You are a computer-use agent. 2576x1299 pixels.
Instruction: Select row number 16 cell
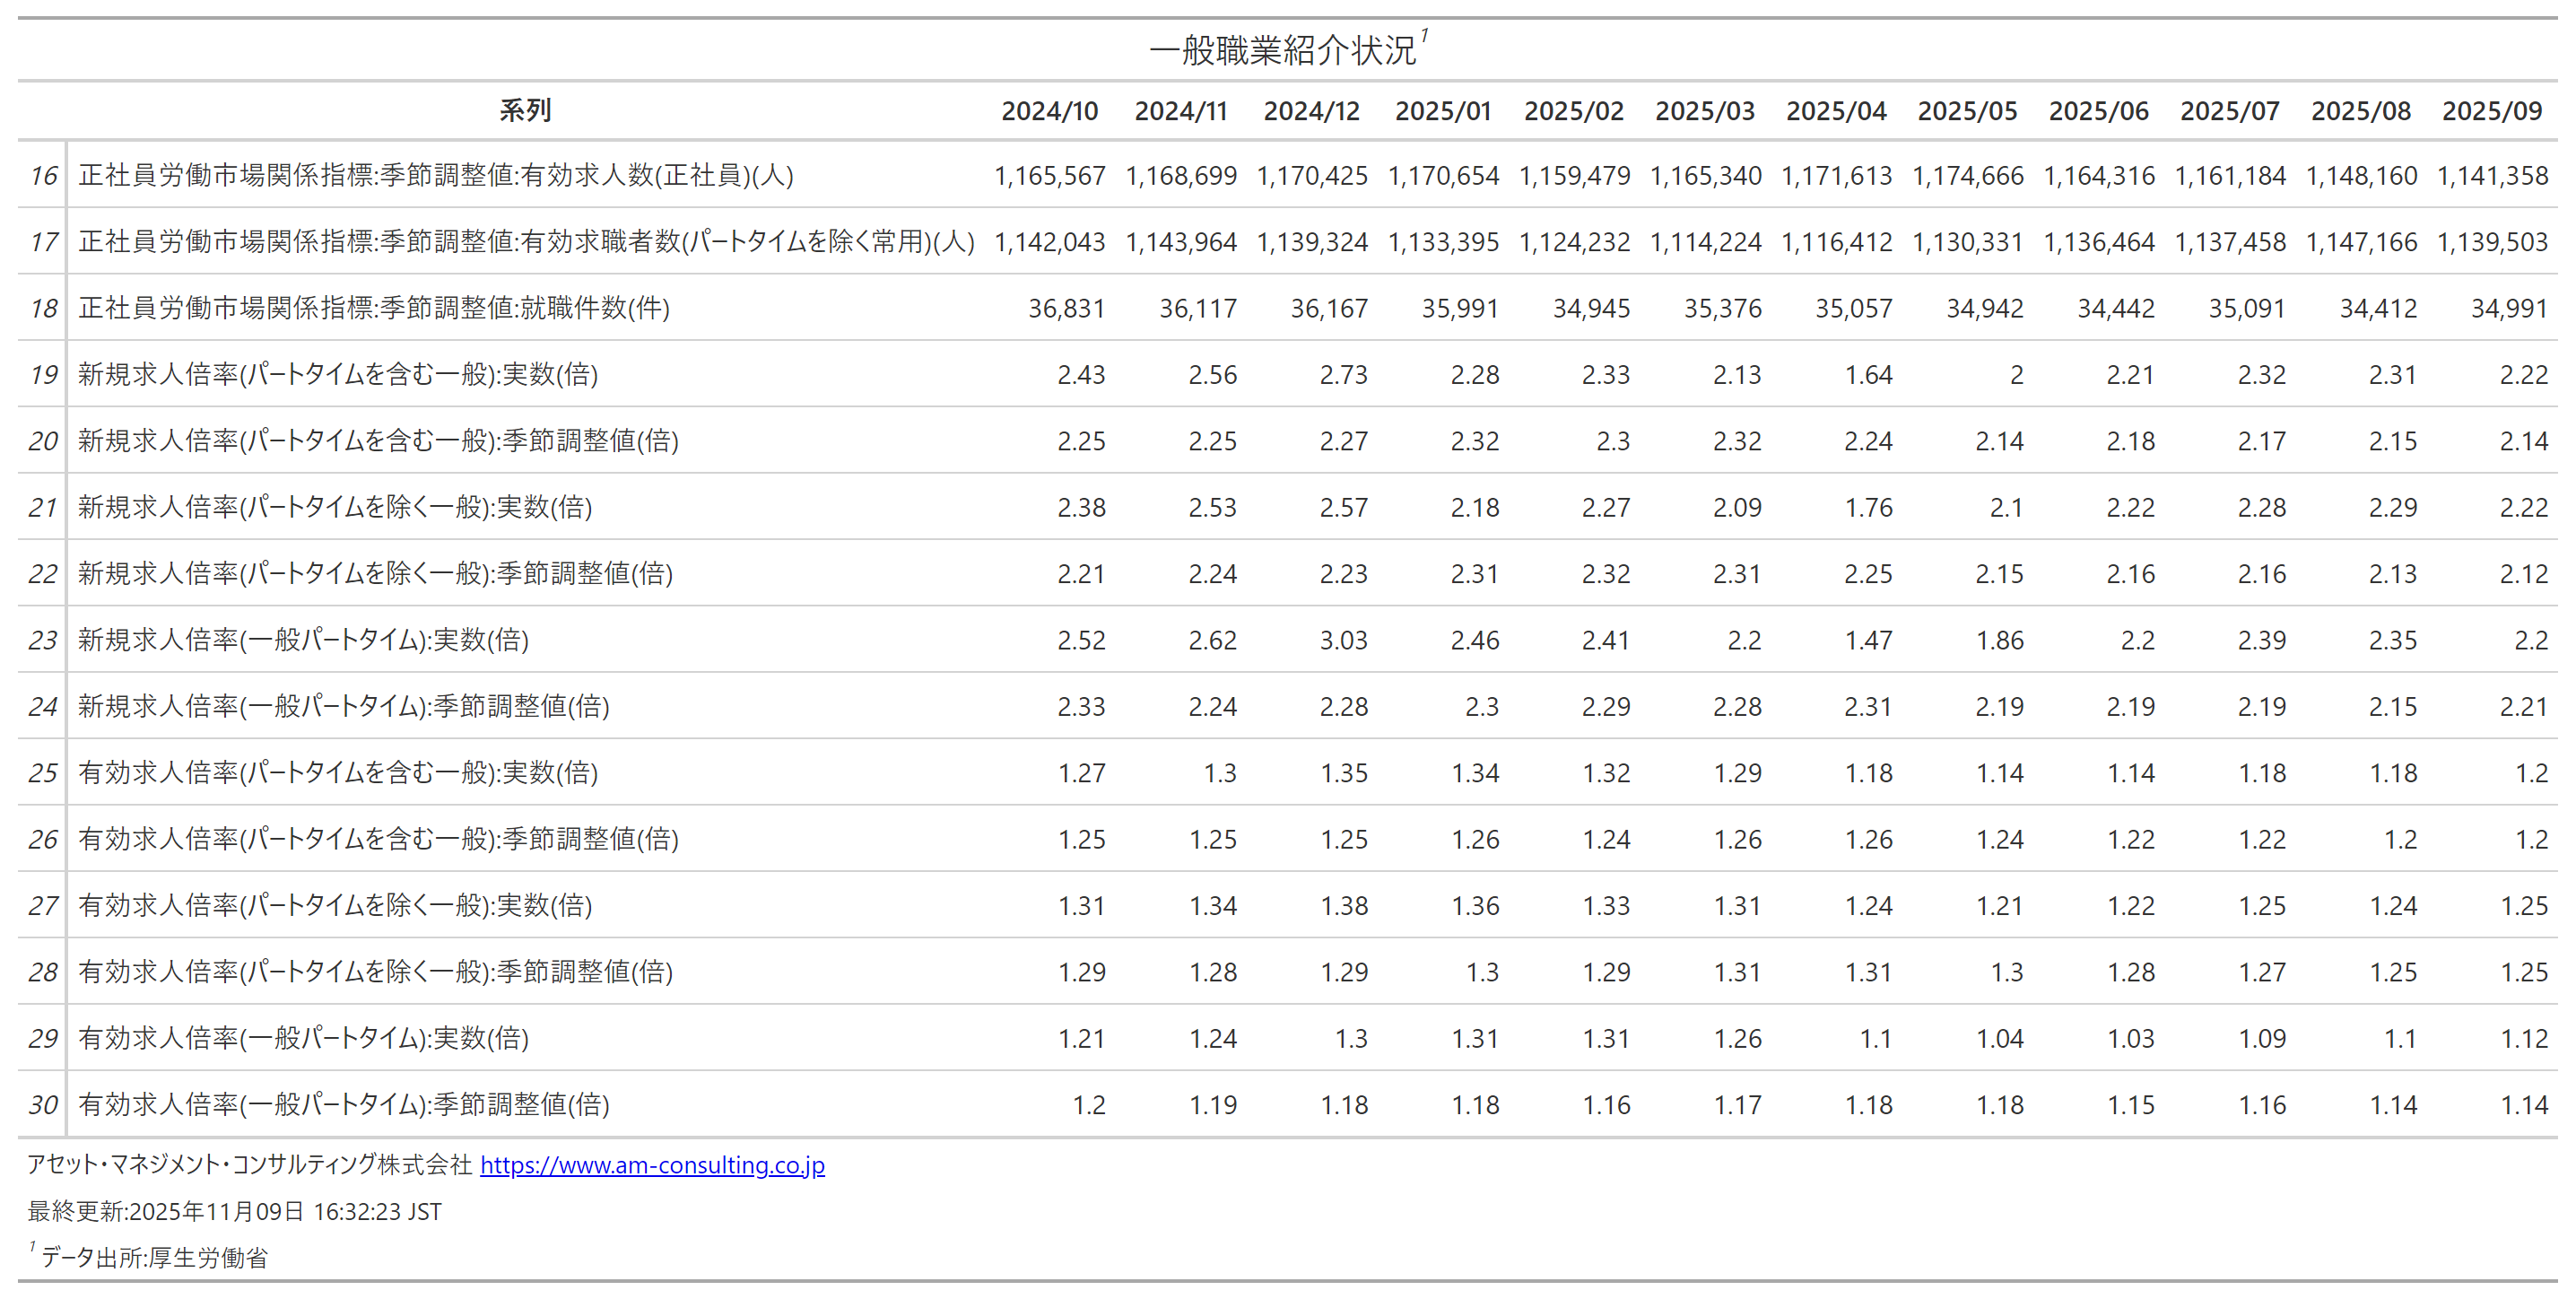[42, 175]
